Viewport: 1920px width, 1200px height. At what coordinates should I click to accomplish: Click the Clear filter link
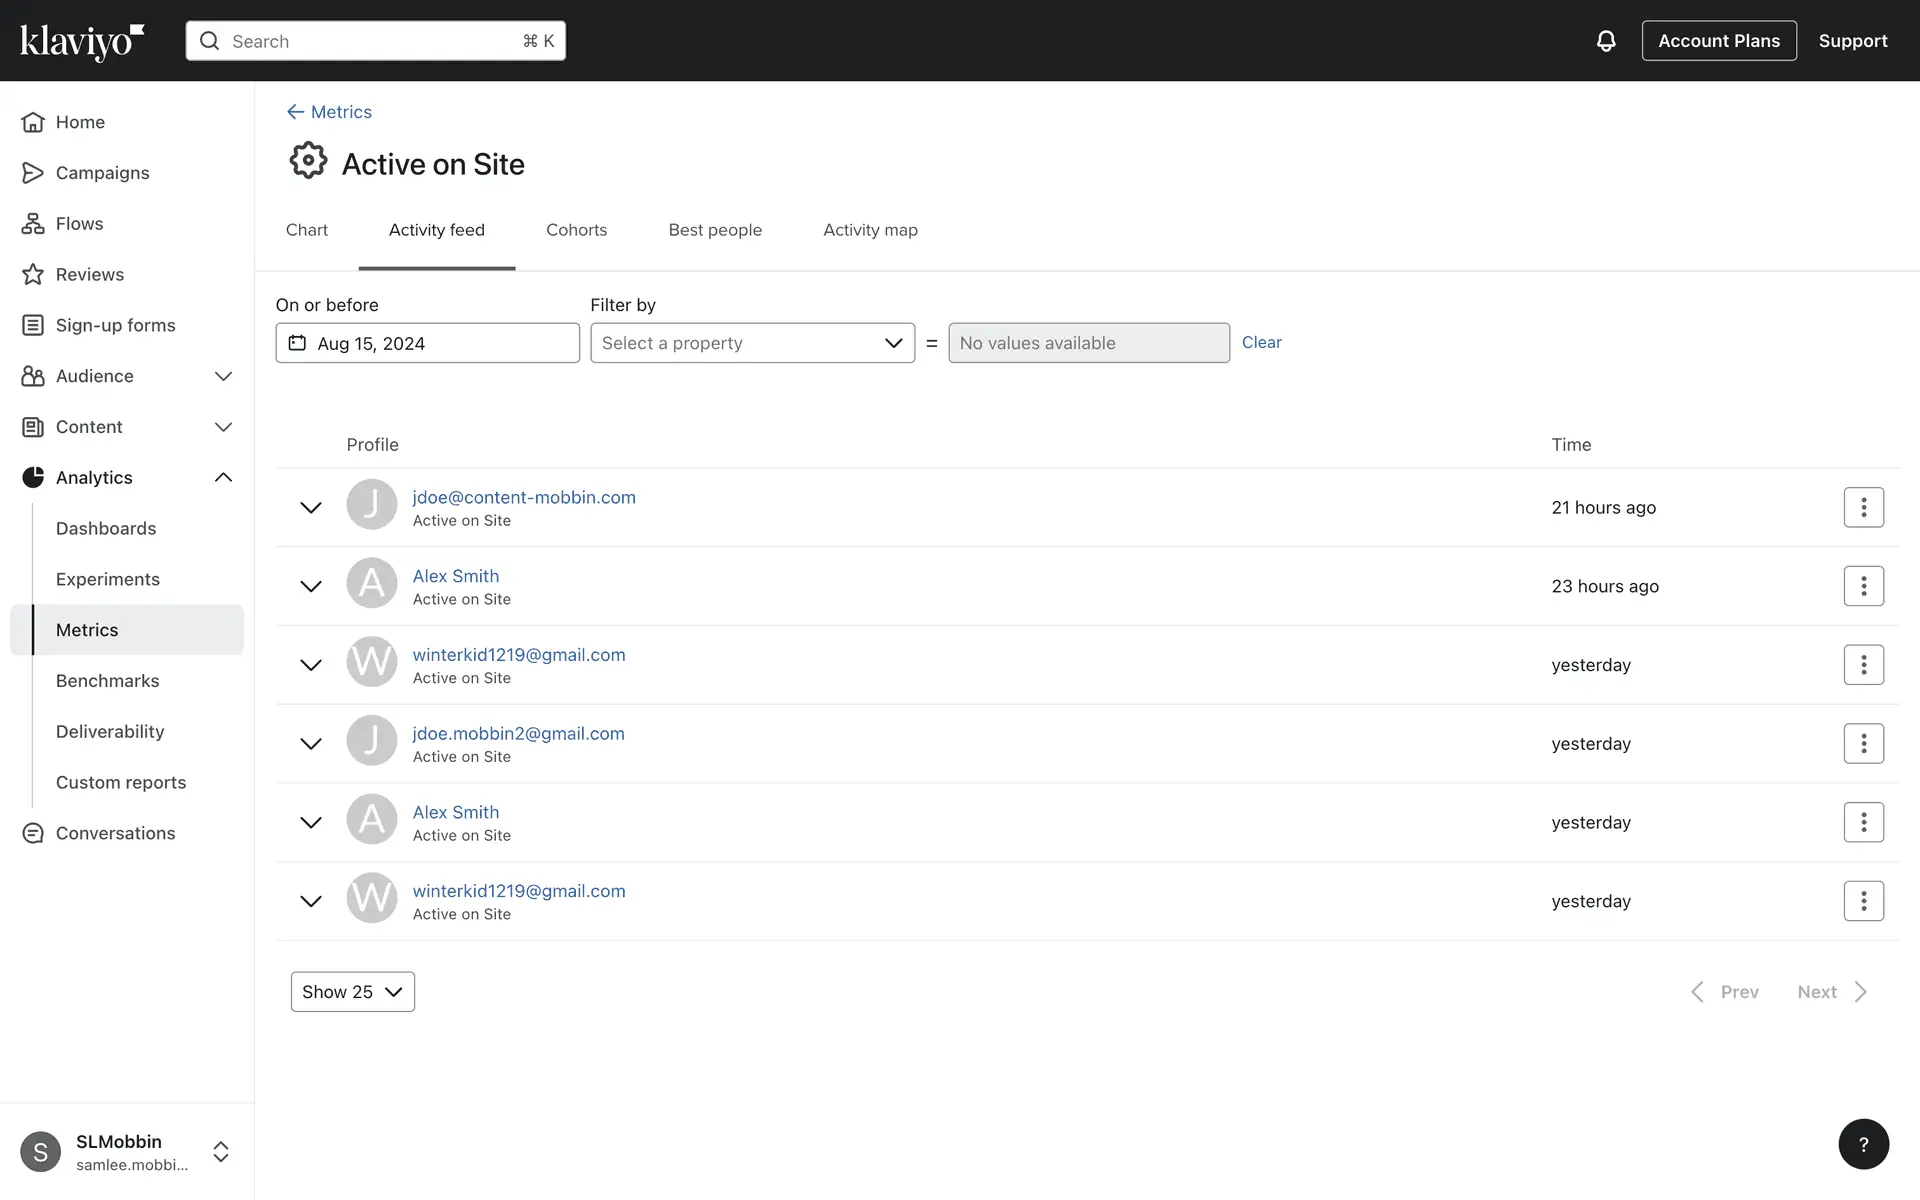[x=1261, y=342]
